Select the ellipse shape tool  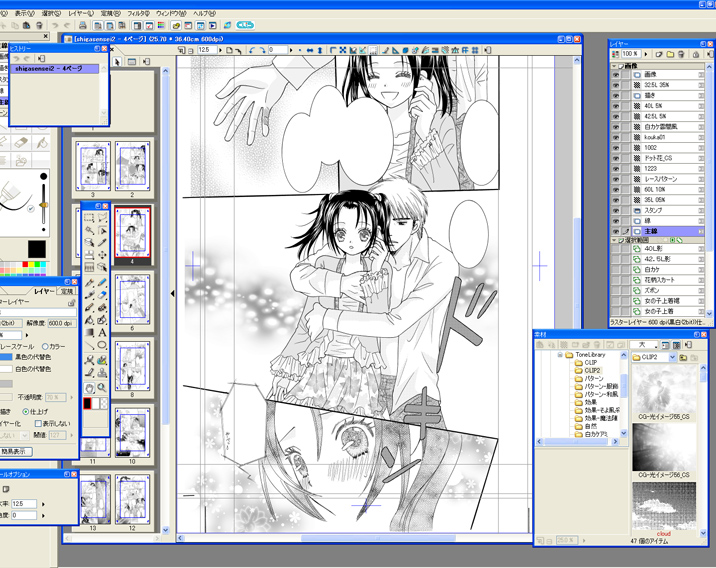tap(102, 345)
